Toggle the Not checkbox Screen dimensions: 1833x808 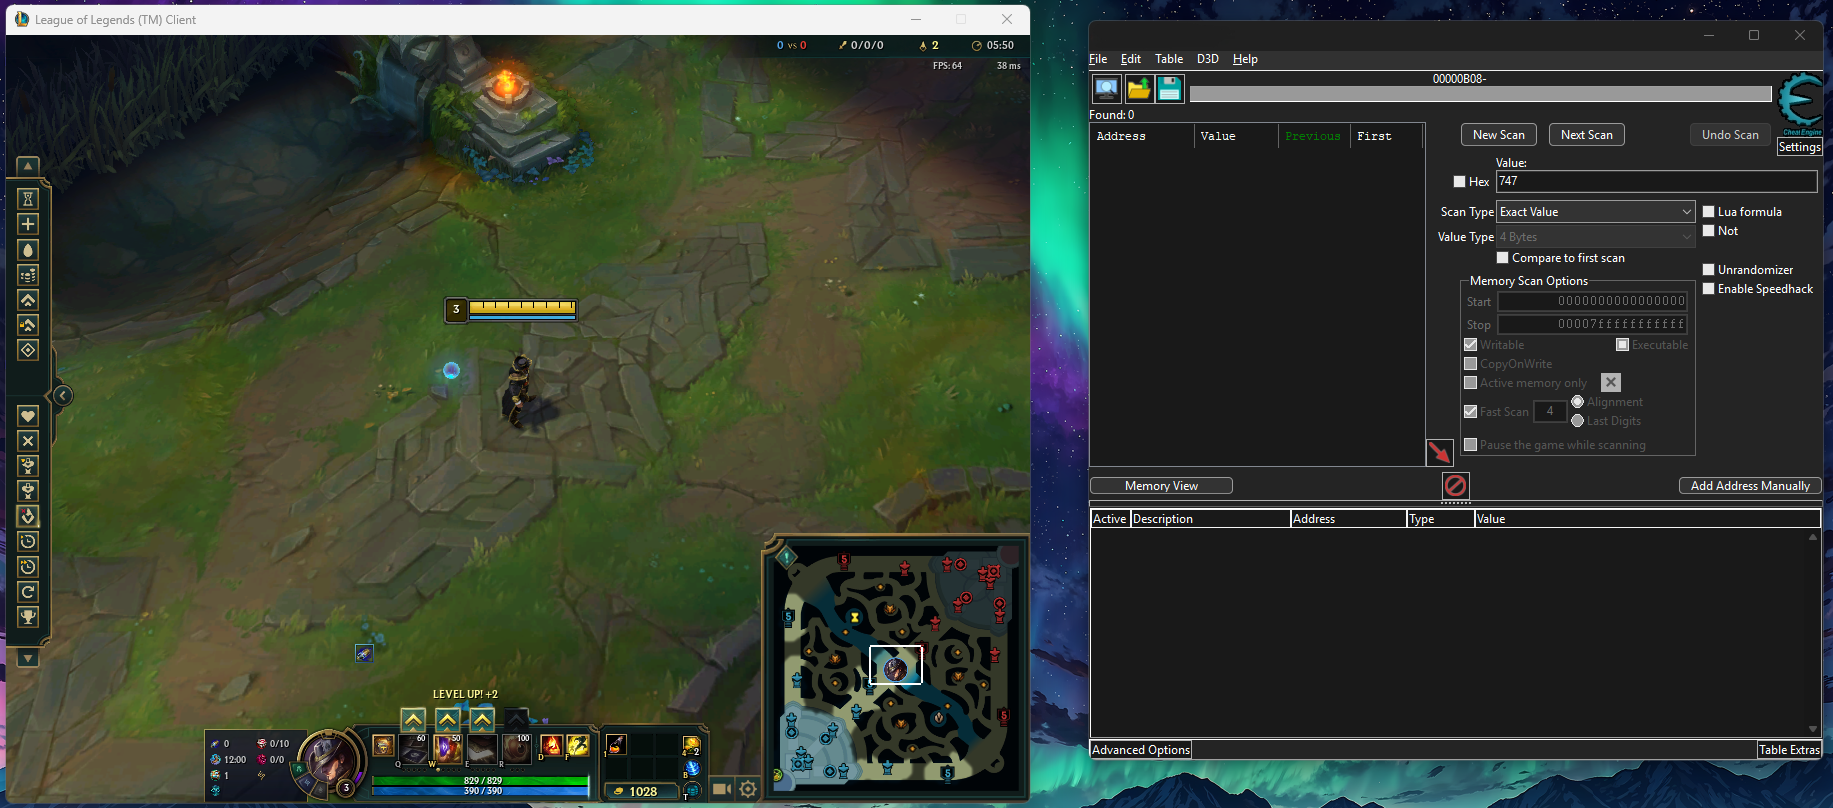[x=1709, y=231]
